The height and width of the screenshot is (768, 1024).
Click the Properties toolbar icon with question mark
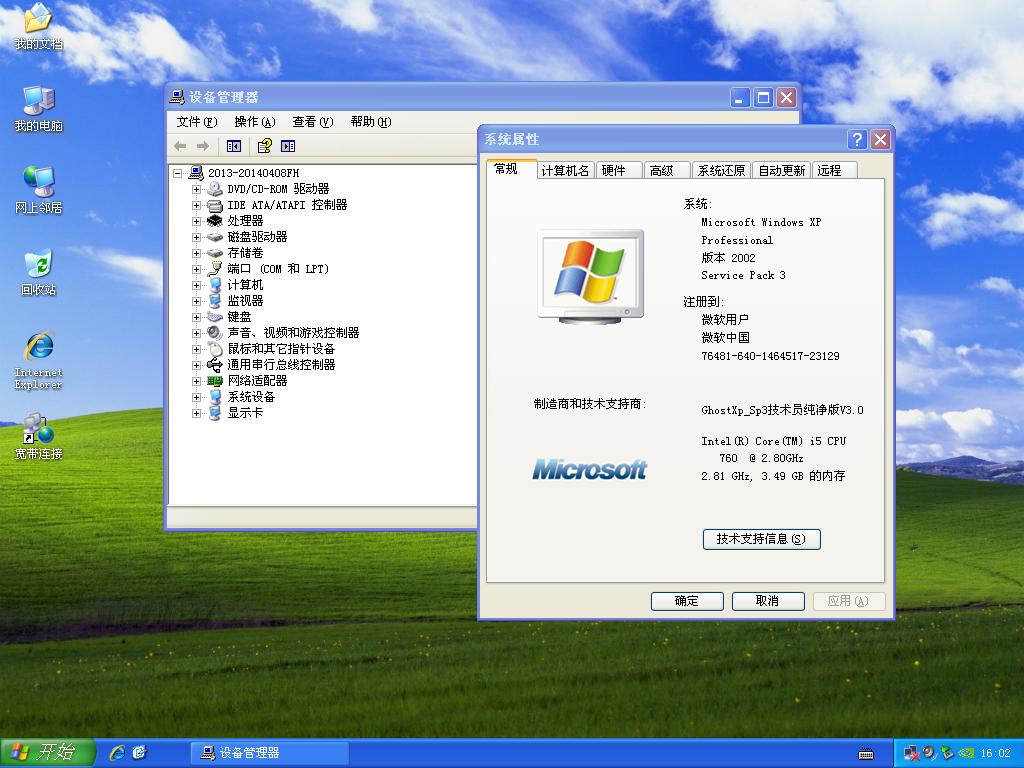click(x=264, y=146)
